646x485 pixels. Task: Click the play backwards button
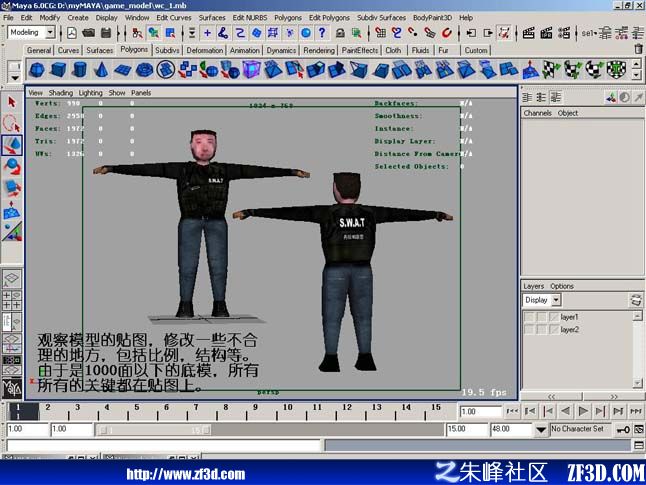(x=566, y=411)
